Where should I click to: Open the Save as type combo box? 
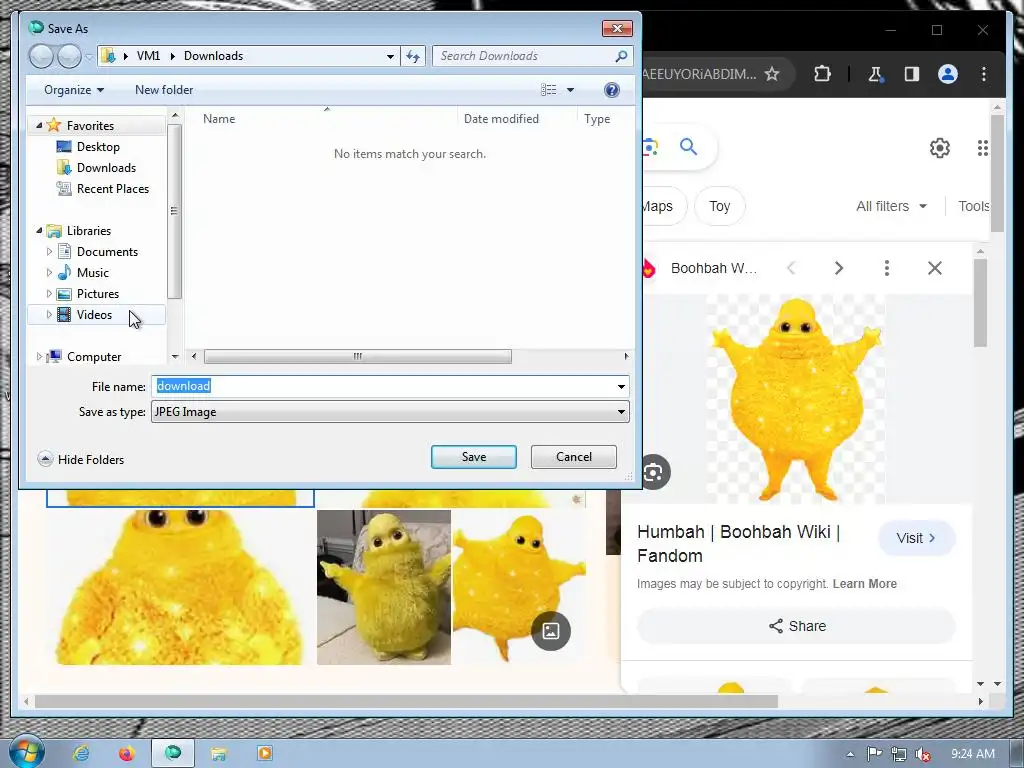coord(390,412)
